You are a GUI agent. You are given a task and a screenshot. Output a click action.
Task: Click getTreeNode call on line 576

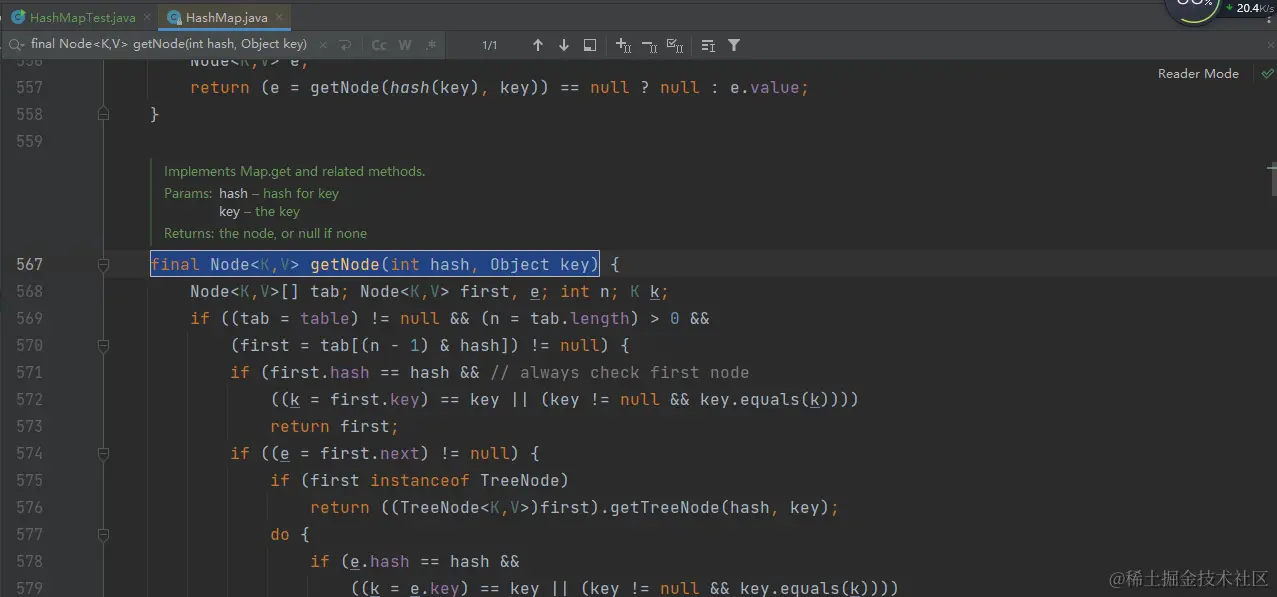665,508
